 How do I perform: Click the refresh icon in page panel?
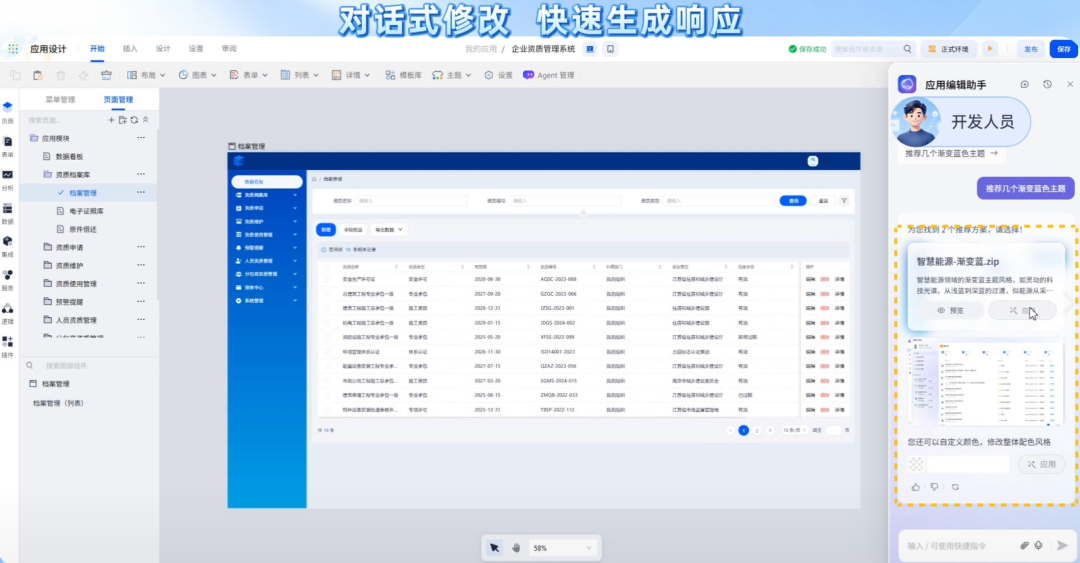pos(134,120)
